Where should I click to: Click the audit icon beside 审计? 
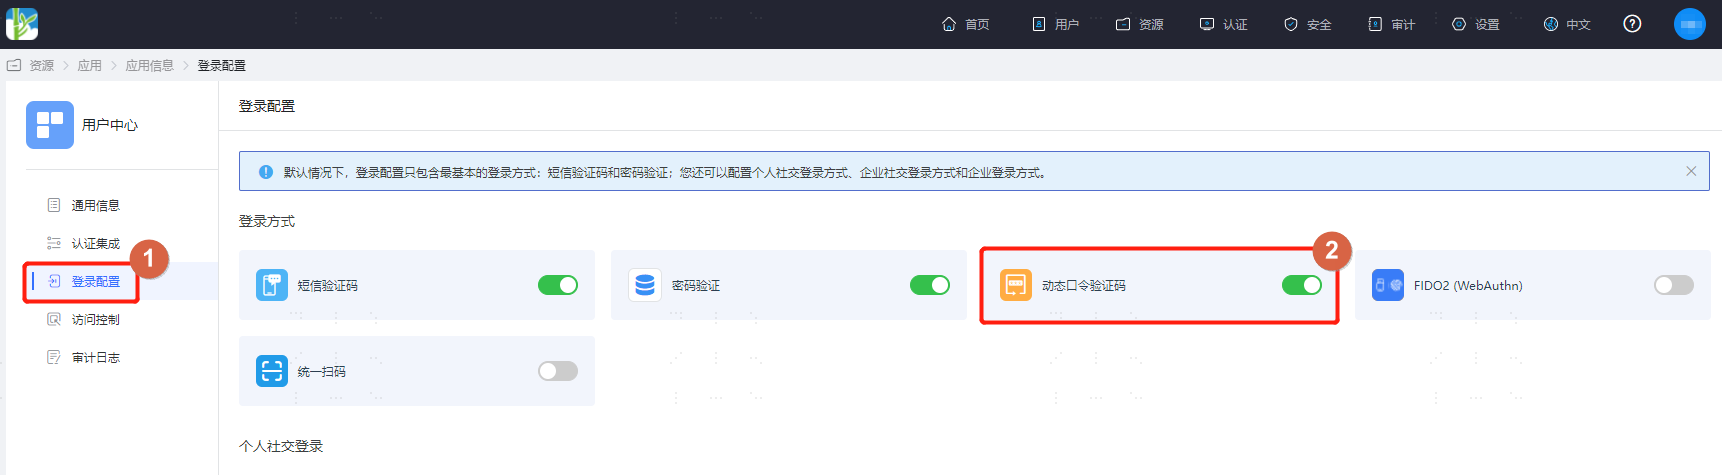click(1375, 24)
